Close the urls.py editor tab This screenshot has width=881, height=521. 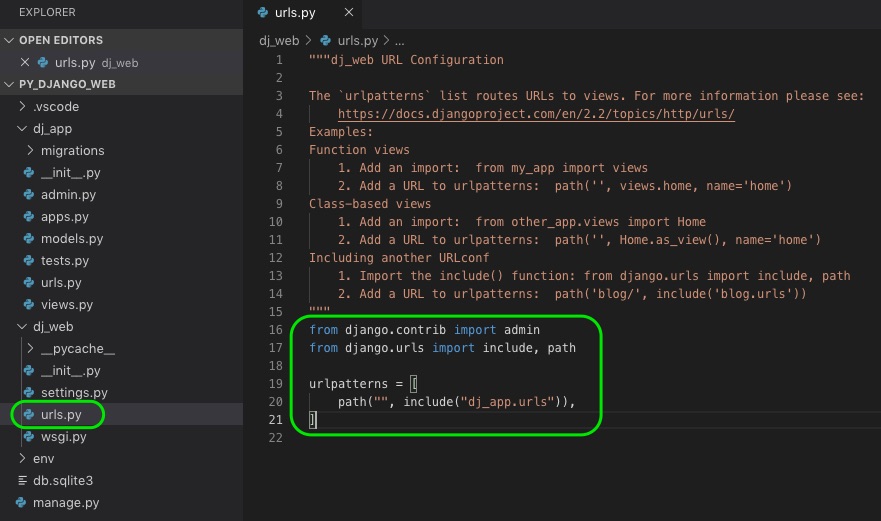point(349,12)
